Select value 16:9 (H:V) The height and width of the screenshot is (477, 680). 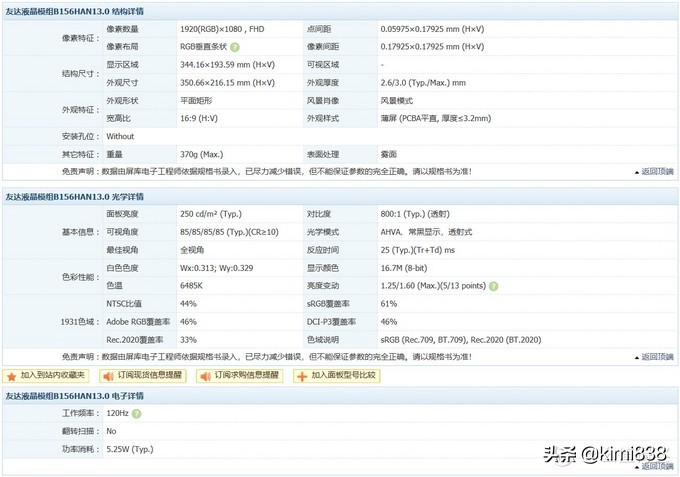point(199,118)
